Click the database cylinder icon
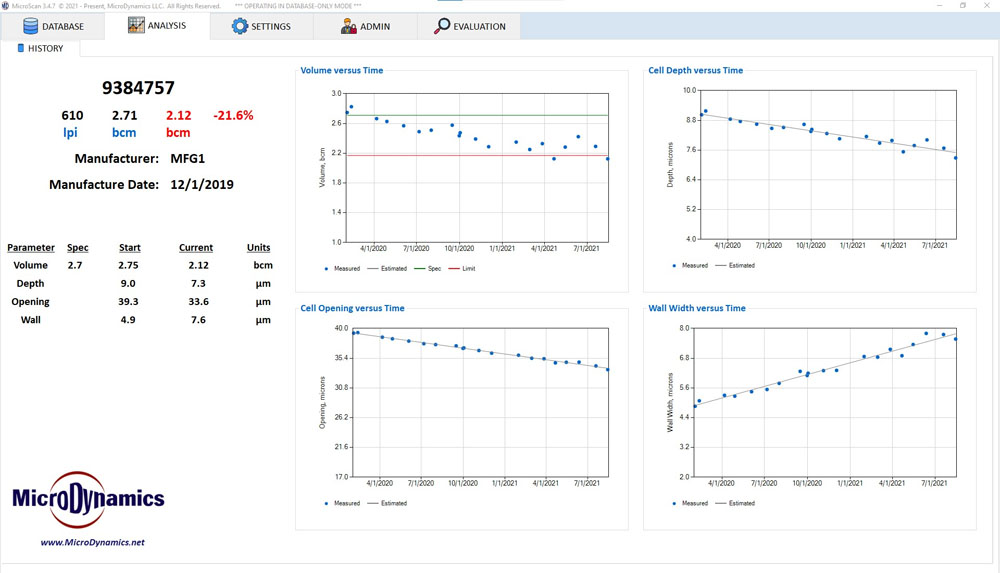Viewport: 1000px width, 573px height. [x=31, y=26]
